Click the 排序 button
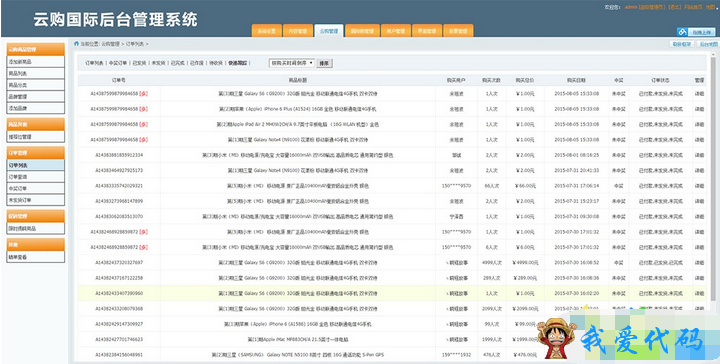This screenshot has width=720, height=364. [324, 63]
